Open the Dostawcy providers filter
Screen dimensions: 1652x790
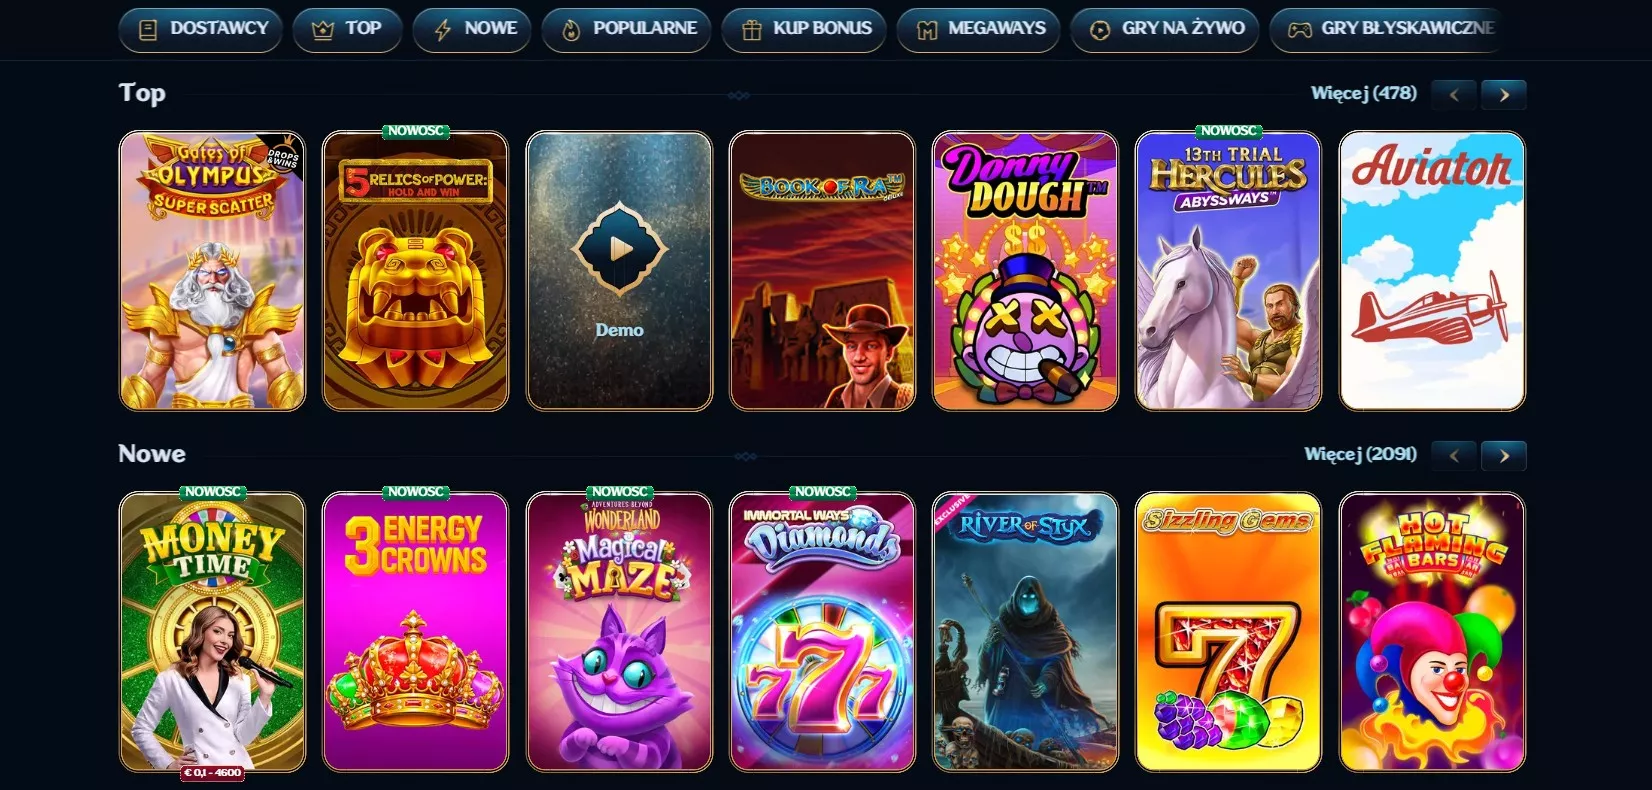tap(200, 29)
